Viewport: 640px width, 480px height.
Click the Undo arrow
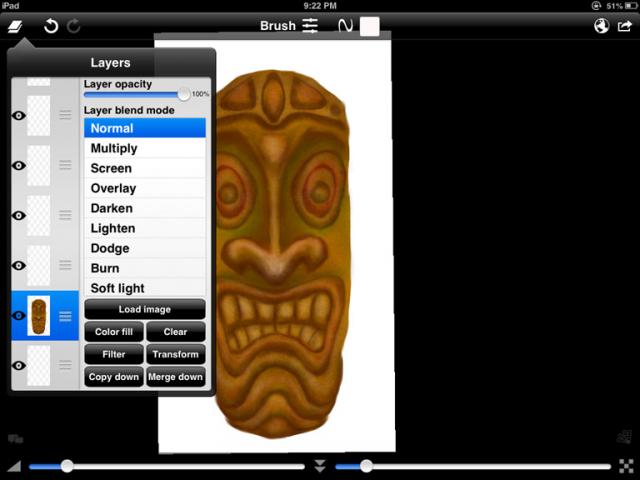(x=51, y=26)
